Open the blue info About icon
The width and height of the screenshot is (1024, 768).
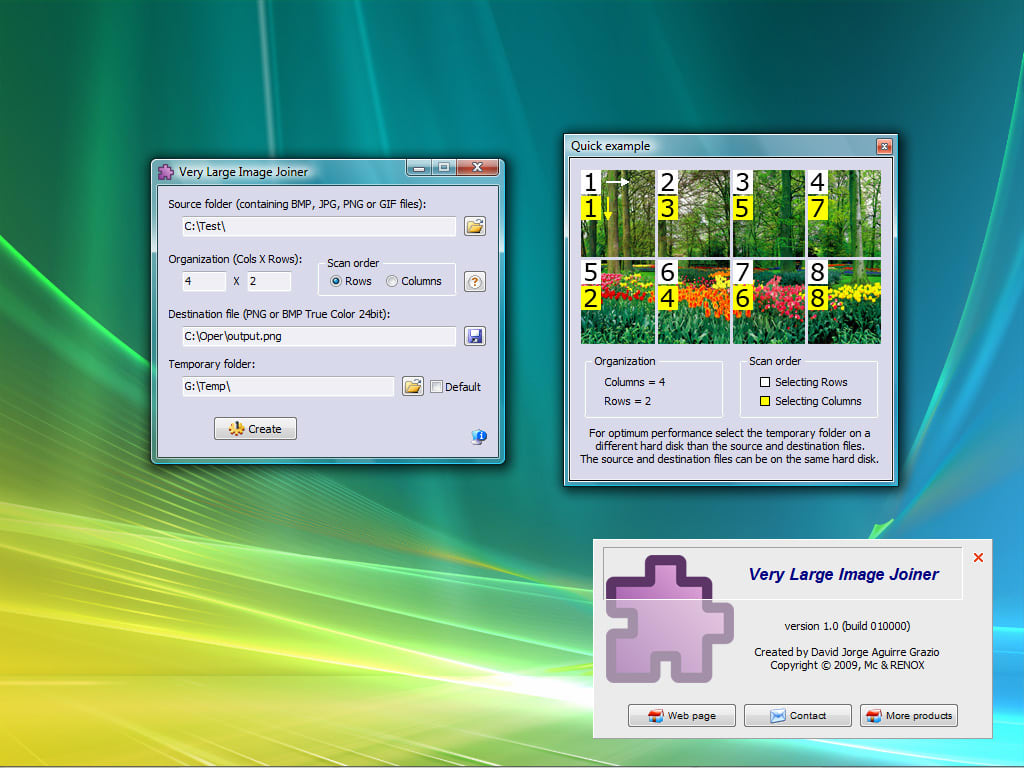point(479,436)
